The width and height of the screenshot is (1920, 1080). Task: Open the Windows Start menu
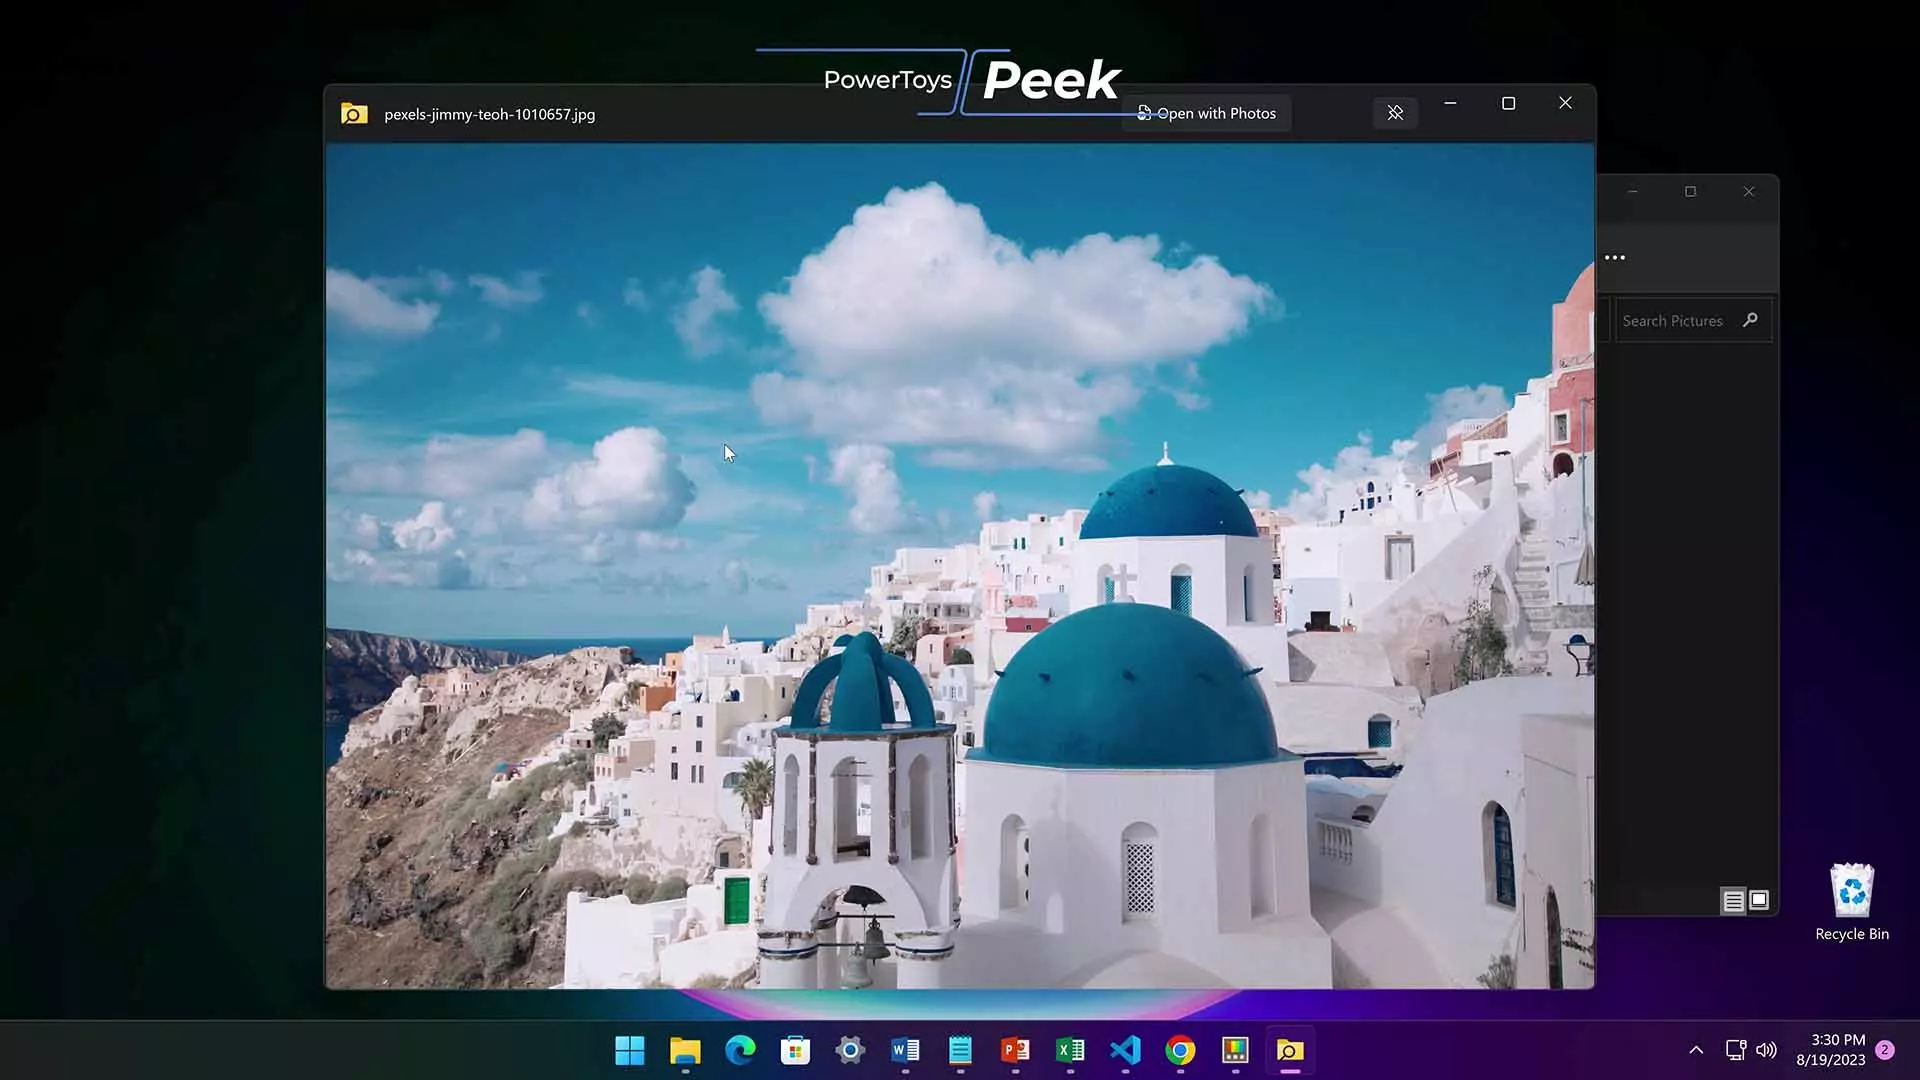tap(630, 1050)
